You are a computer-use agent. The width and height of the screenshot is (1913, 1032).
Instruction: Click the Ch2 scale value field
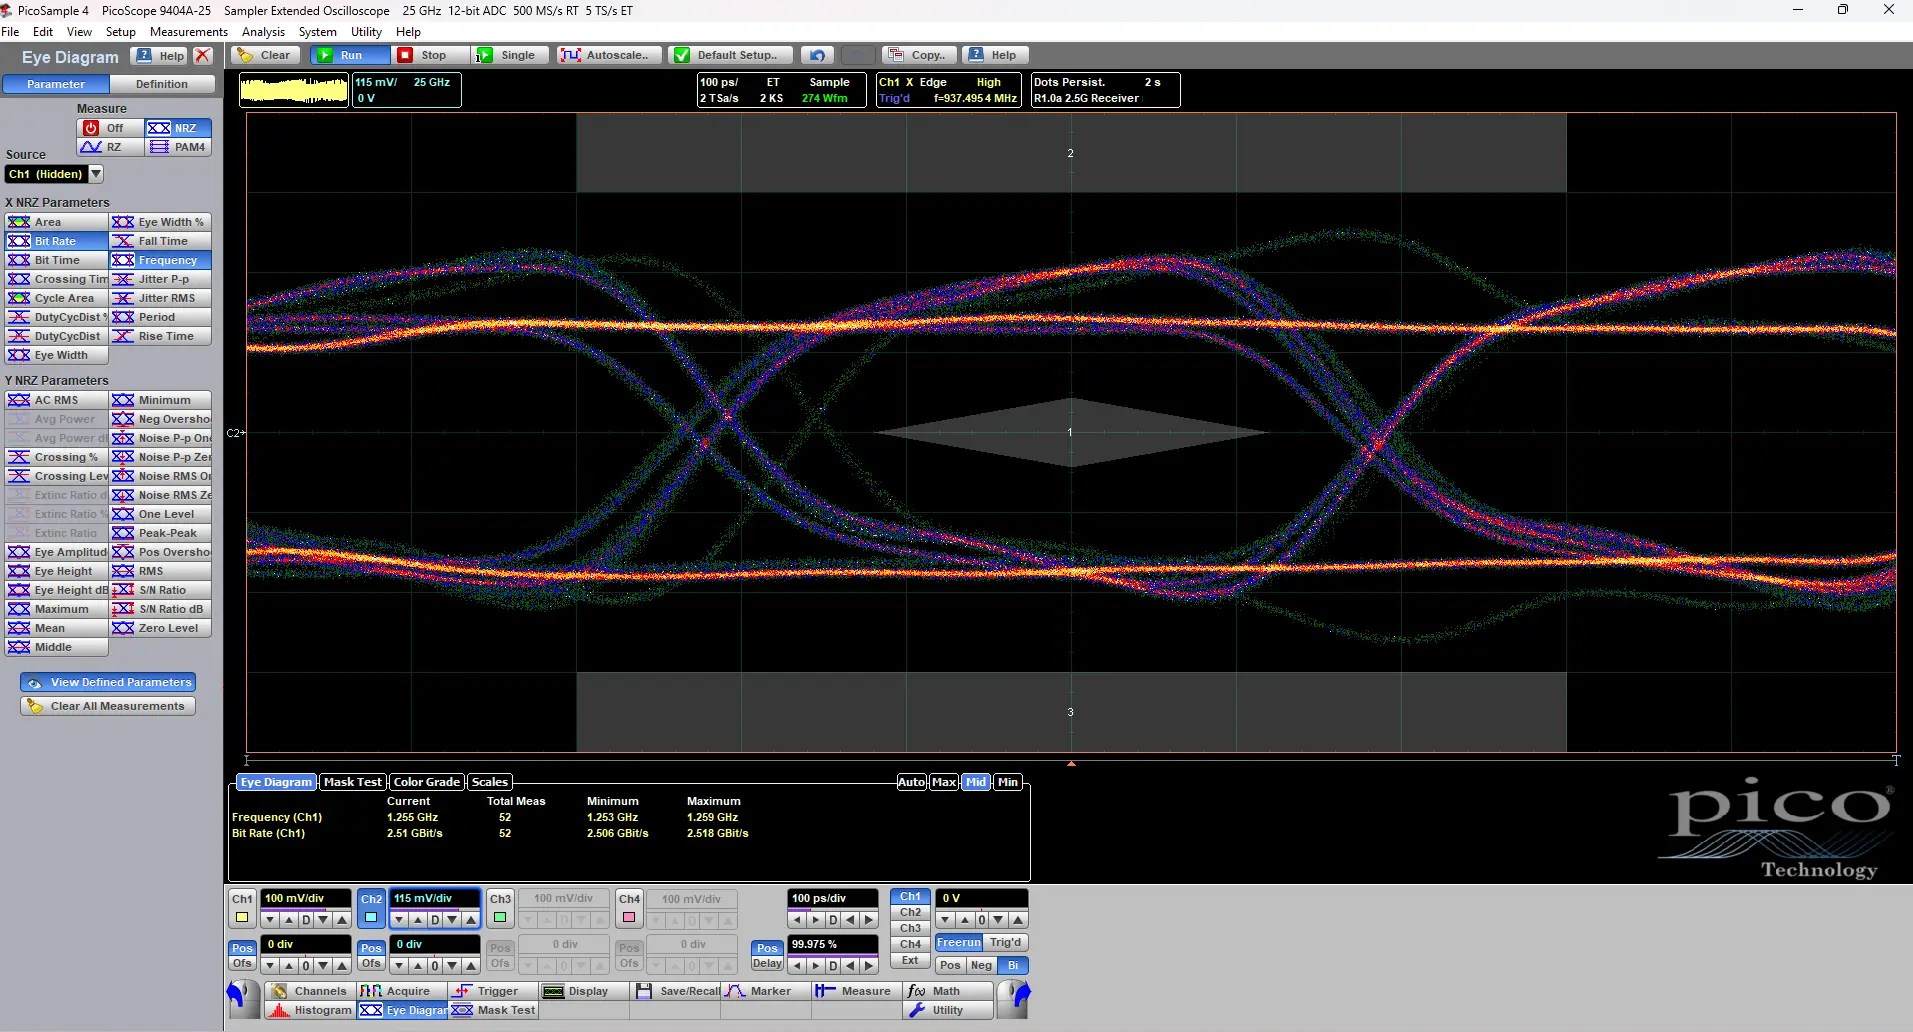click(x=434, y=898)
